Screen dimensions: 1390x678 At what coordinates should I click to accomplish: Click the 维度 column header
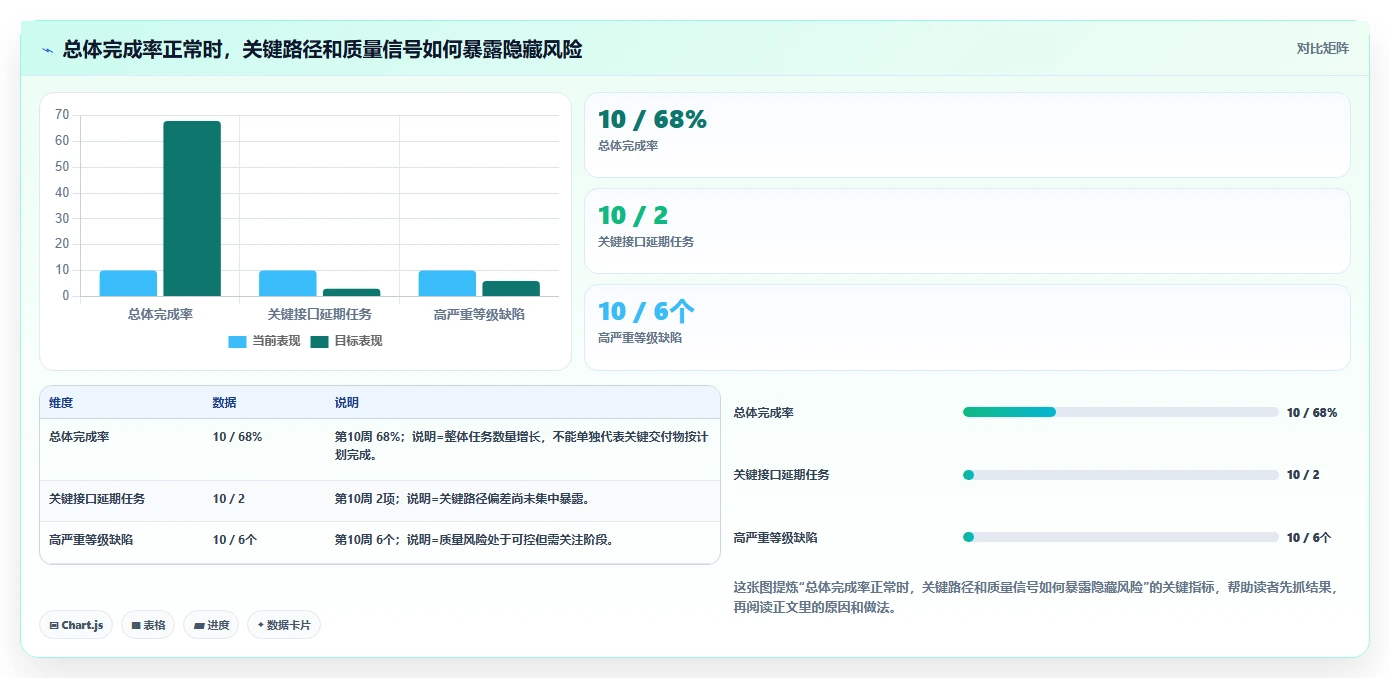point(61,403)
